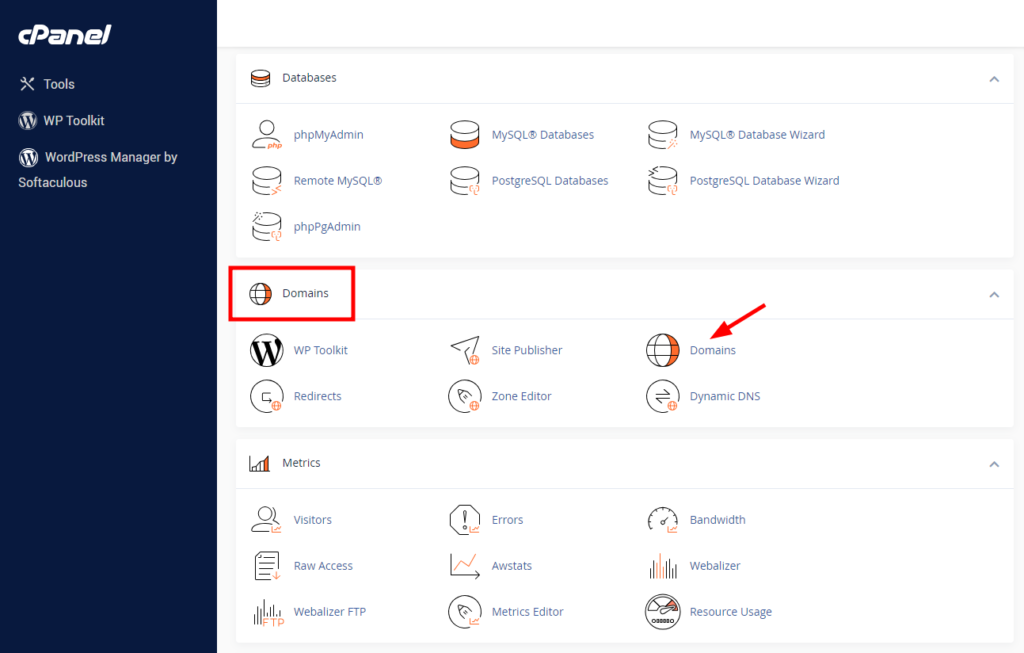Open PostgreSQL Databases link
The width and height of the screenshot is (1024, 653).
[x=550, y=181]
